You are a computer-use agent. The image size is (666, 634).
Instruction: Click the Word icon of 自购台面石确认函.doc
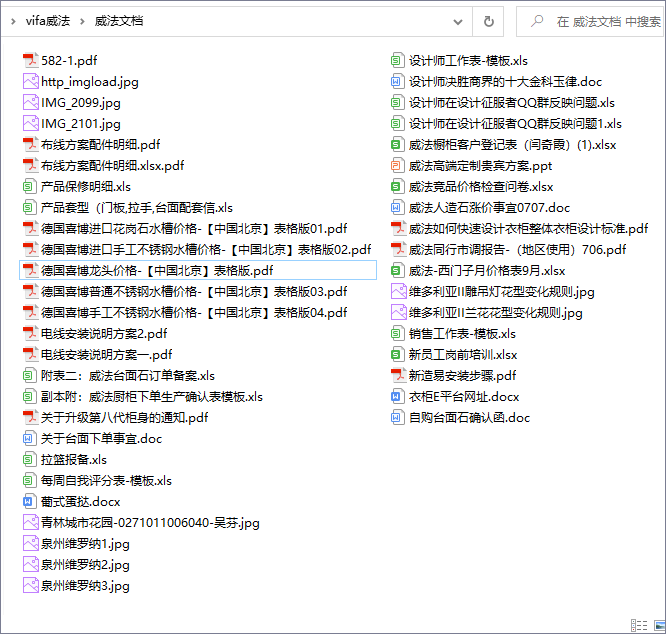(x=396, y=417)
